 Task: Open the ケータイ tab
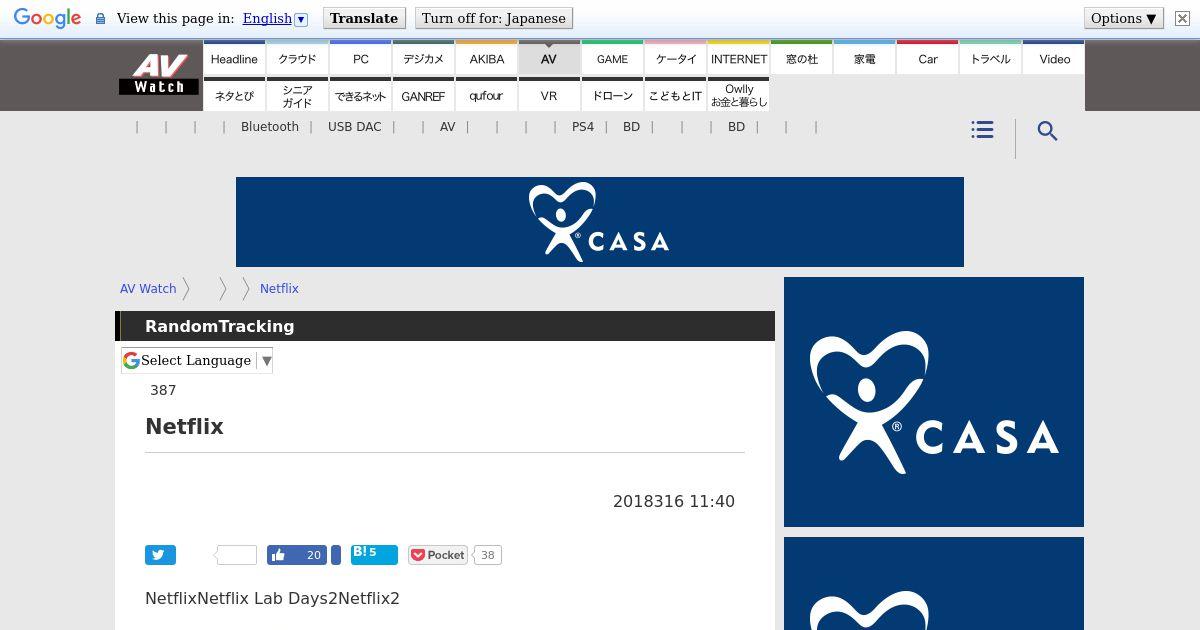pos(675,58)
